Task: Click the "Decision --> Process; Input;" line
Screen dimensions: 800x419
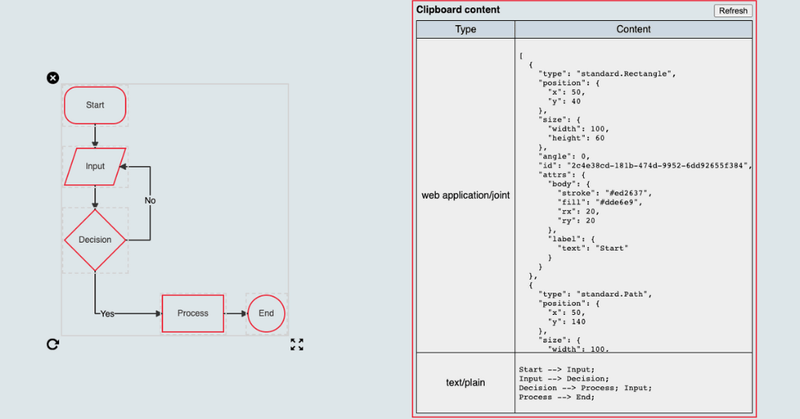Action: pyautogui.click(x=585, y=388)
